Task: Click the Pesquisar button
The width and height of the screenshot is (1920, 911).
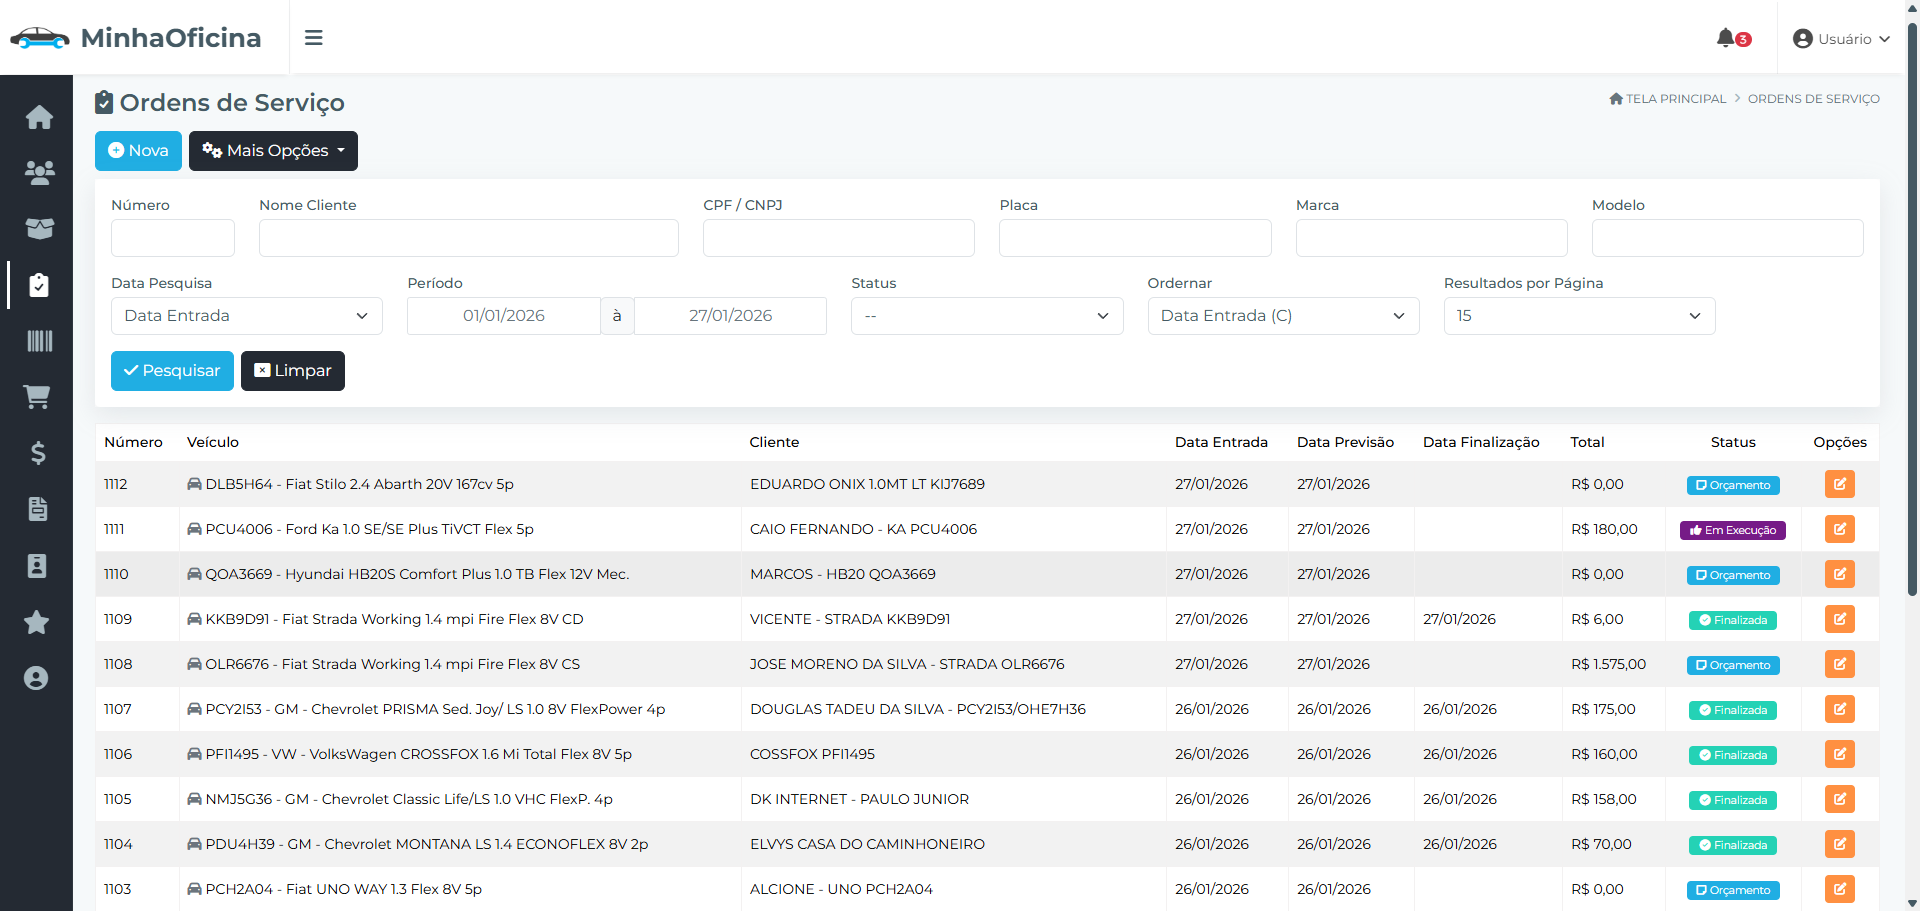Action: click(x=172, y=371)
